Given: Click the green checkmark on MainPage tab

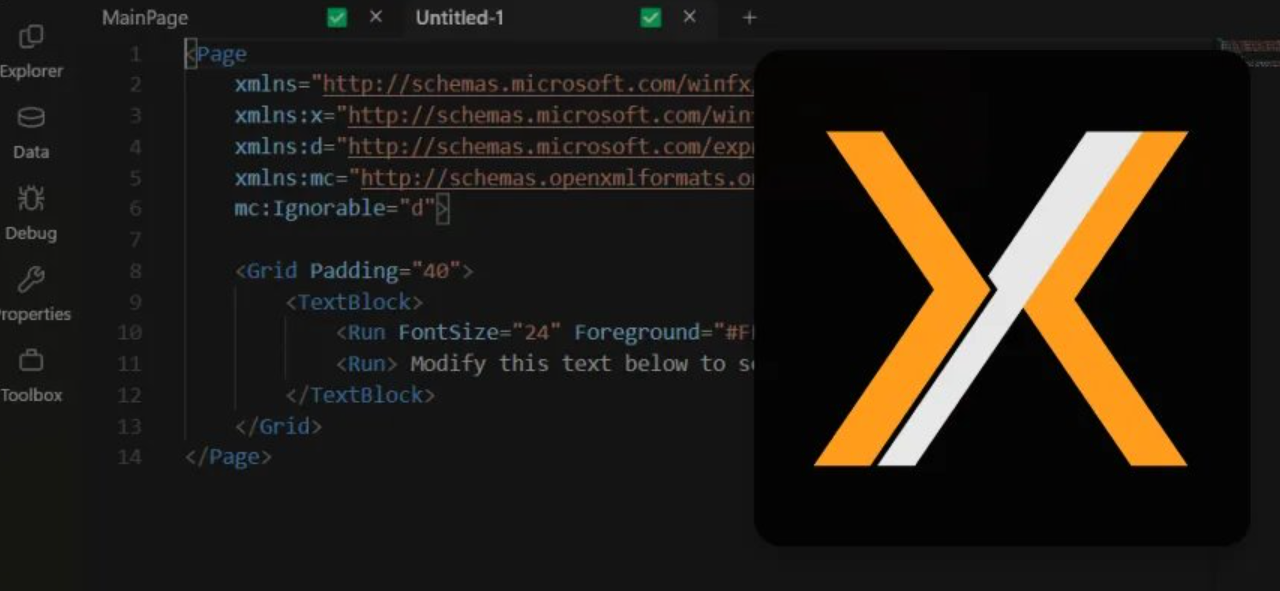Looking at the screenshot, I should tap(338, 17).
